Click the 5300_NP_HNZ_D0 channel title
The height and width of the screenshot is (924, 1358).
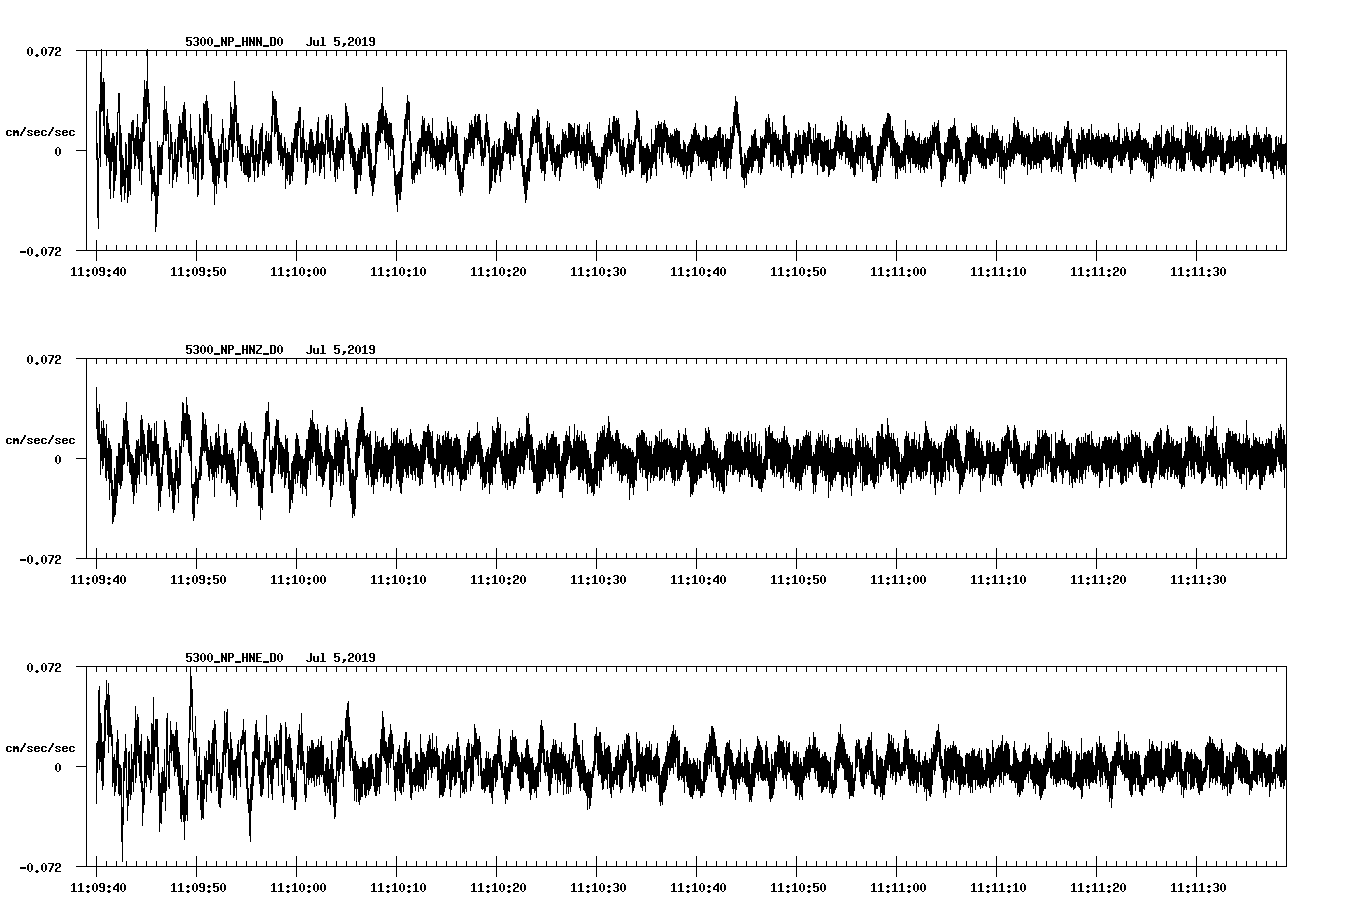coord(234,350)
